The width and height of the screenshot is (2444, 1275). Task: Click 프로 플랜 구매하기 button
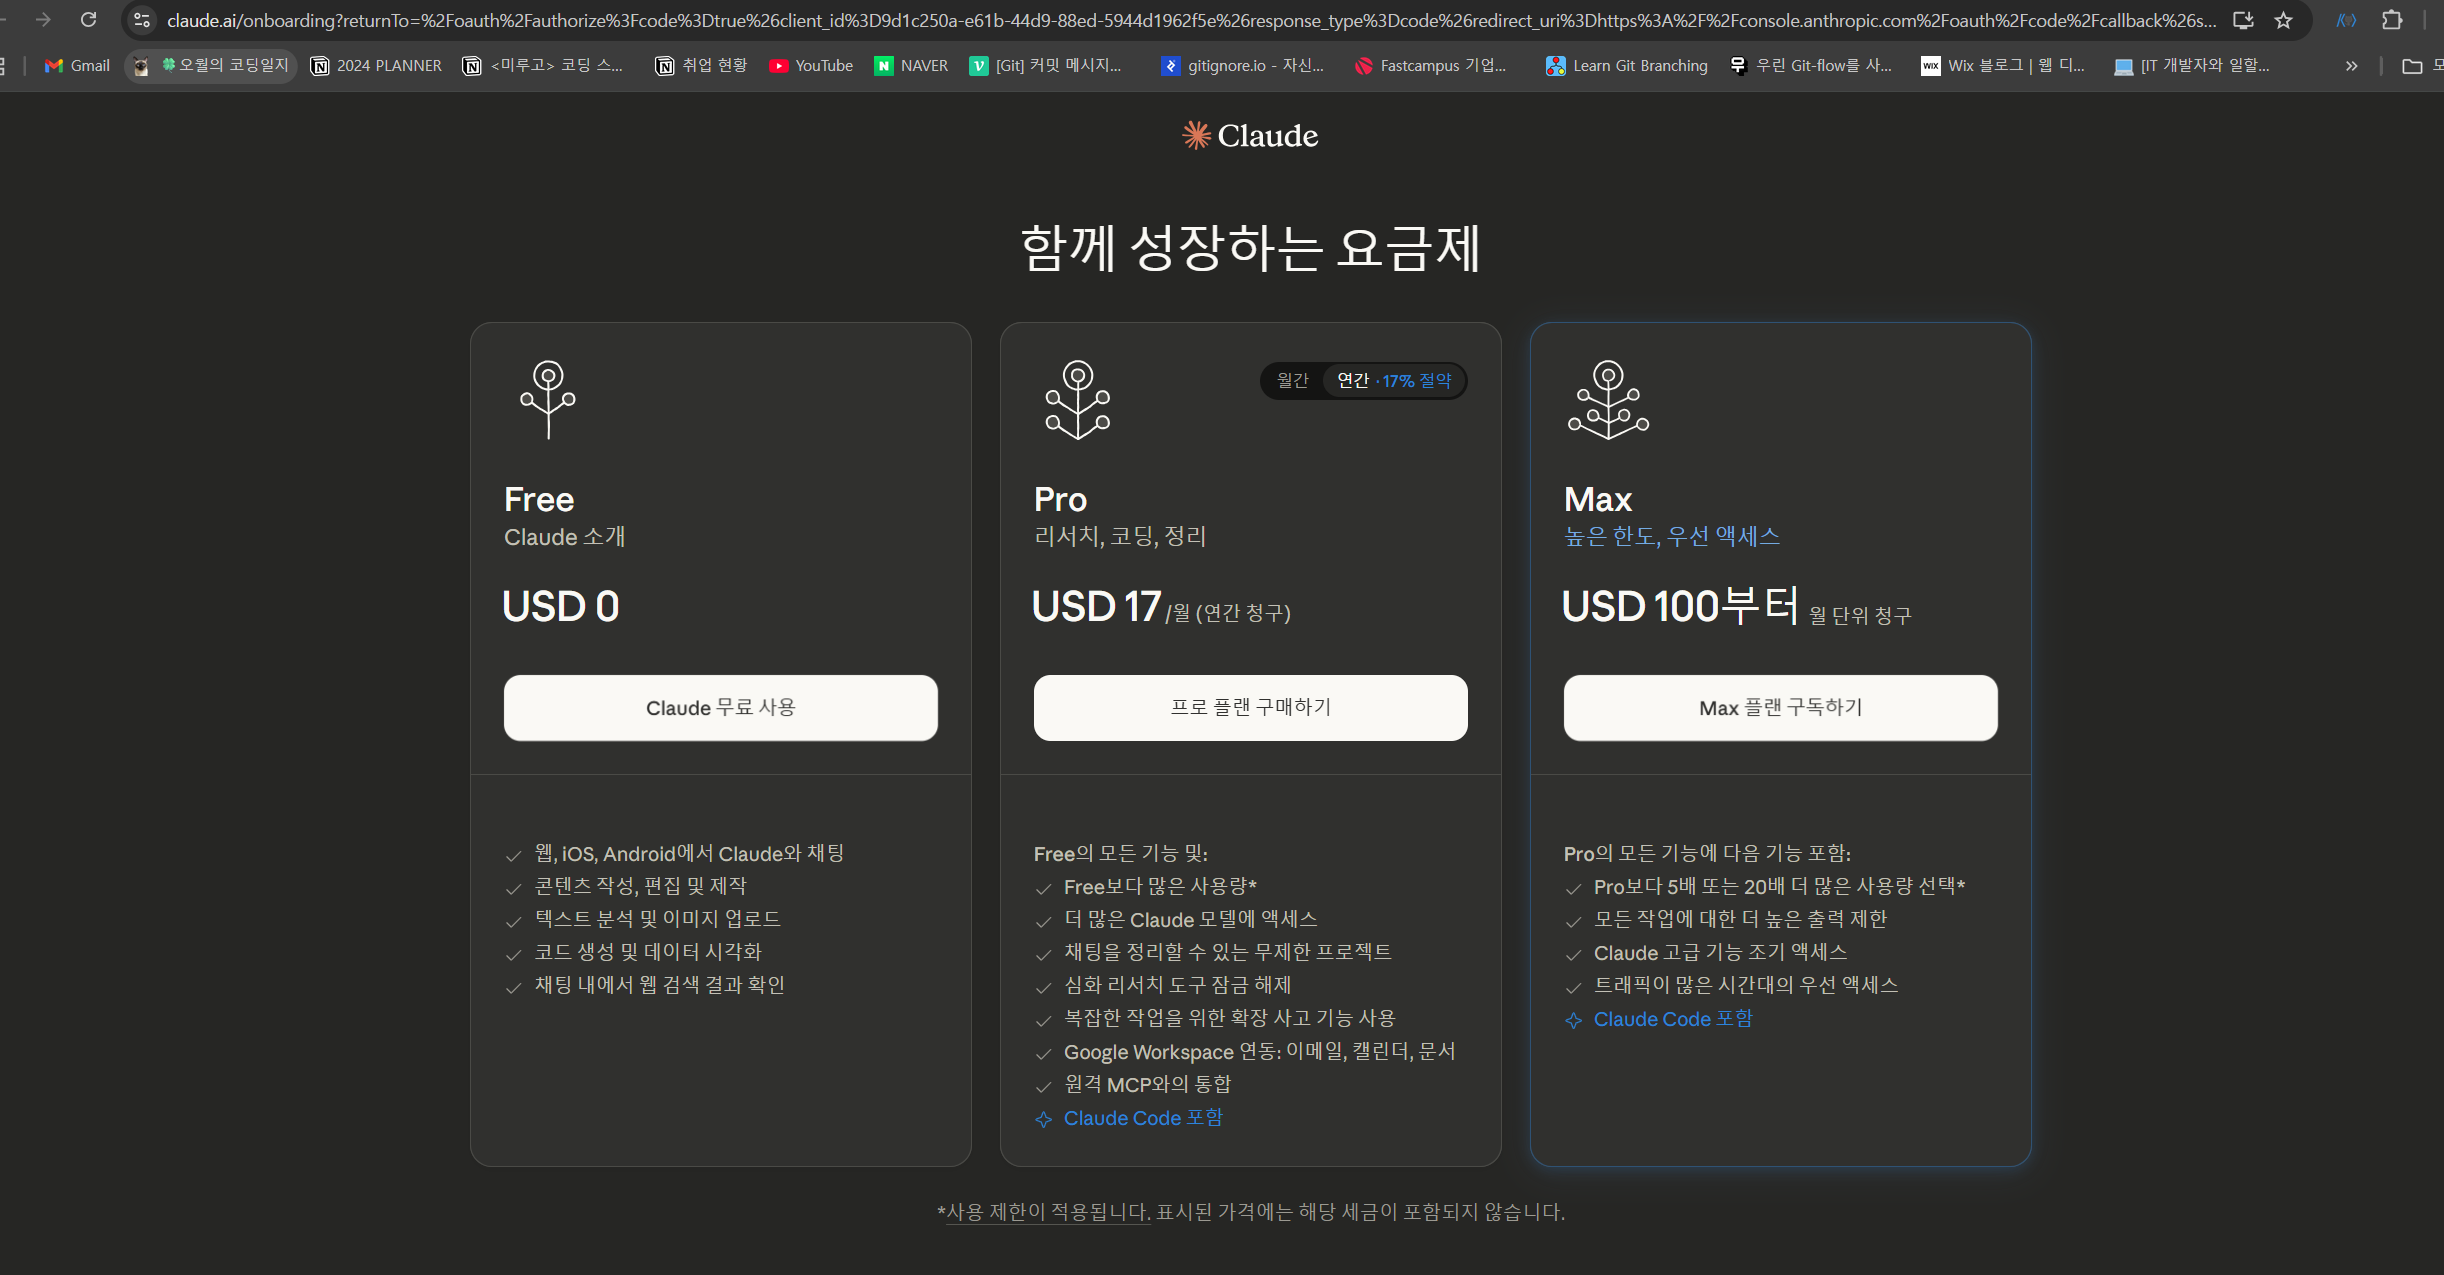tap(1250, 708)
